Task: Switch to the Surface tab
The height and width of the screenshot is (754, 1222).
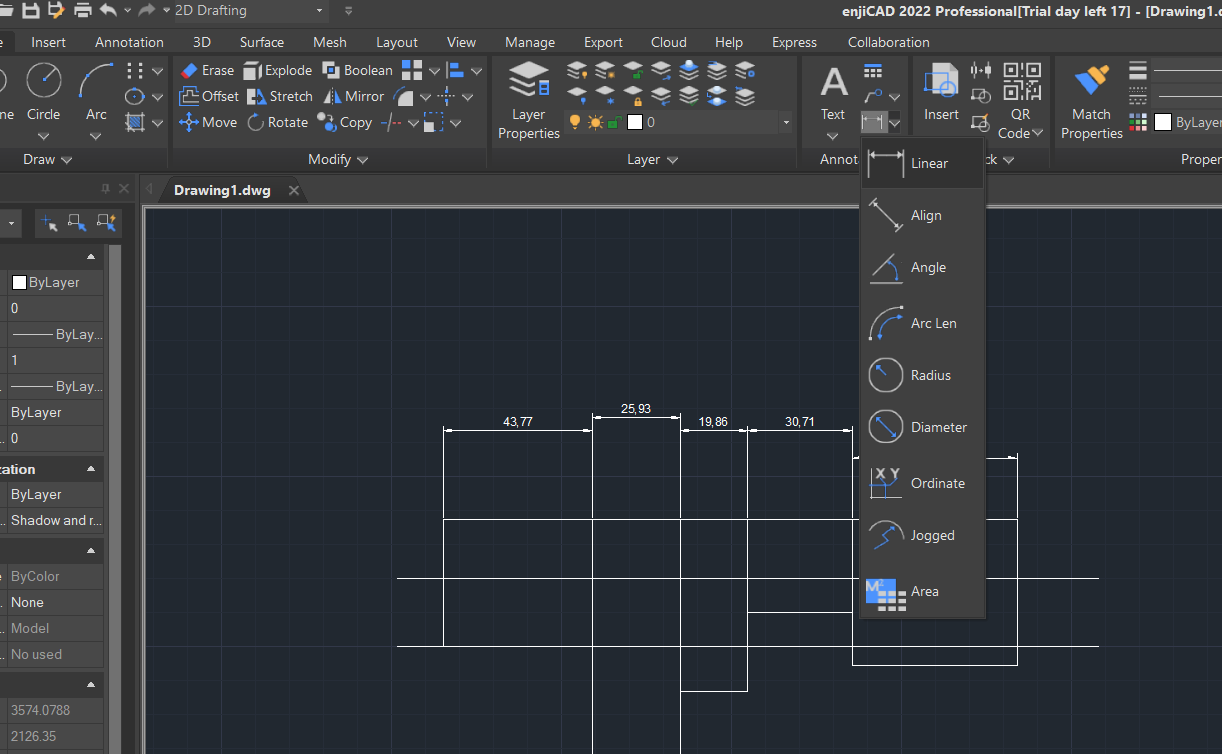Action: 261,42
